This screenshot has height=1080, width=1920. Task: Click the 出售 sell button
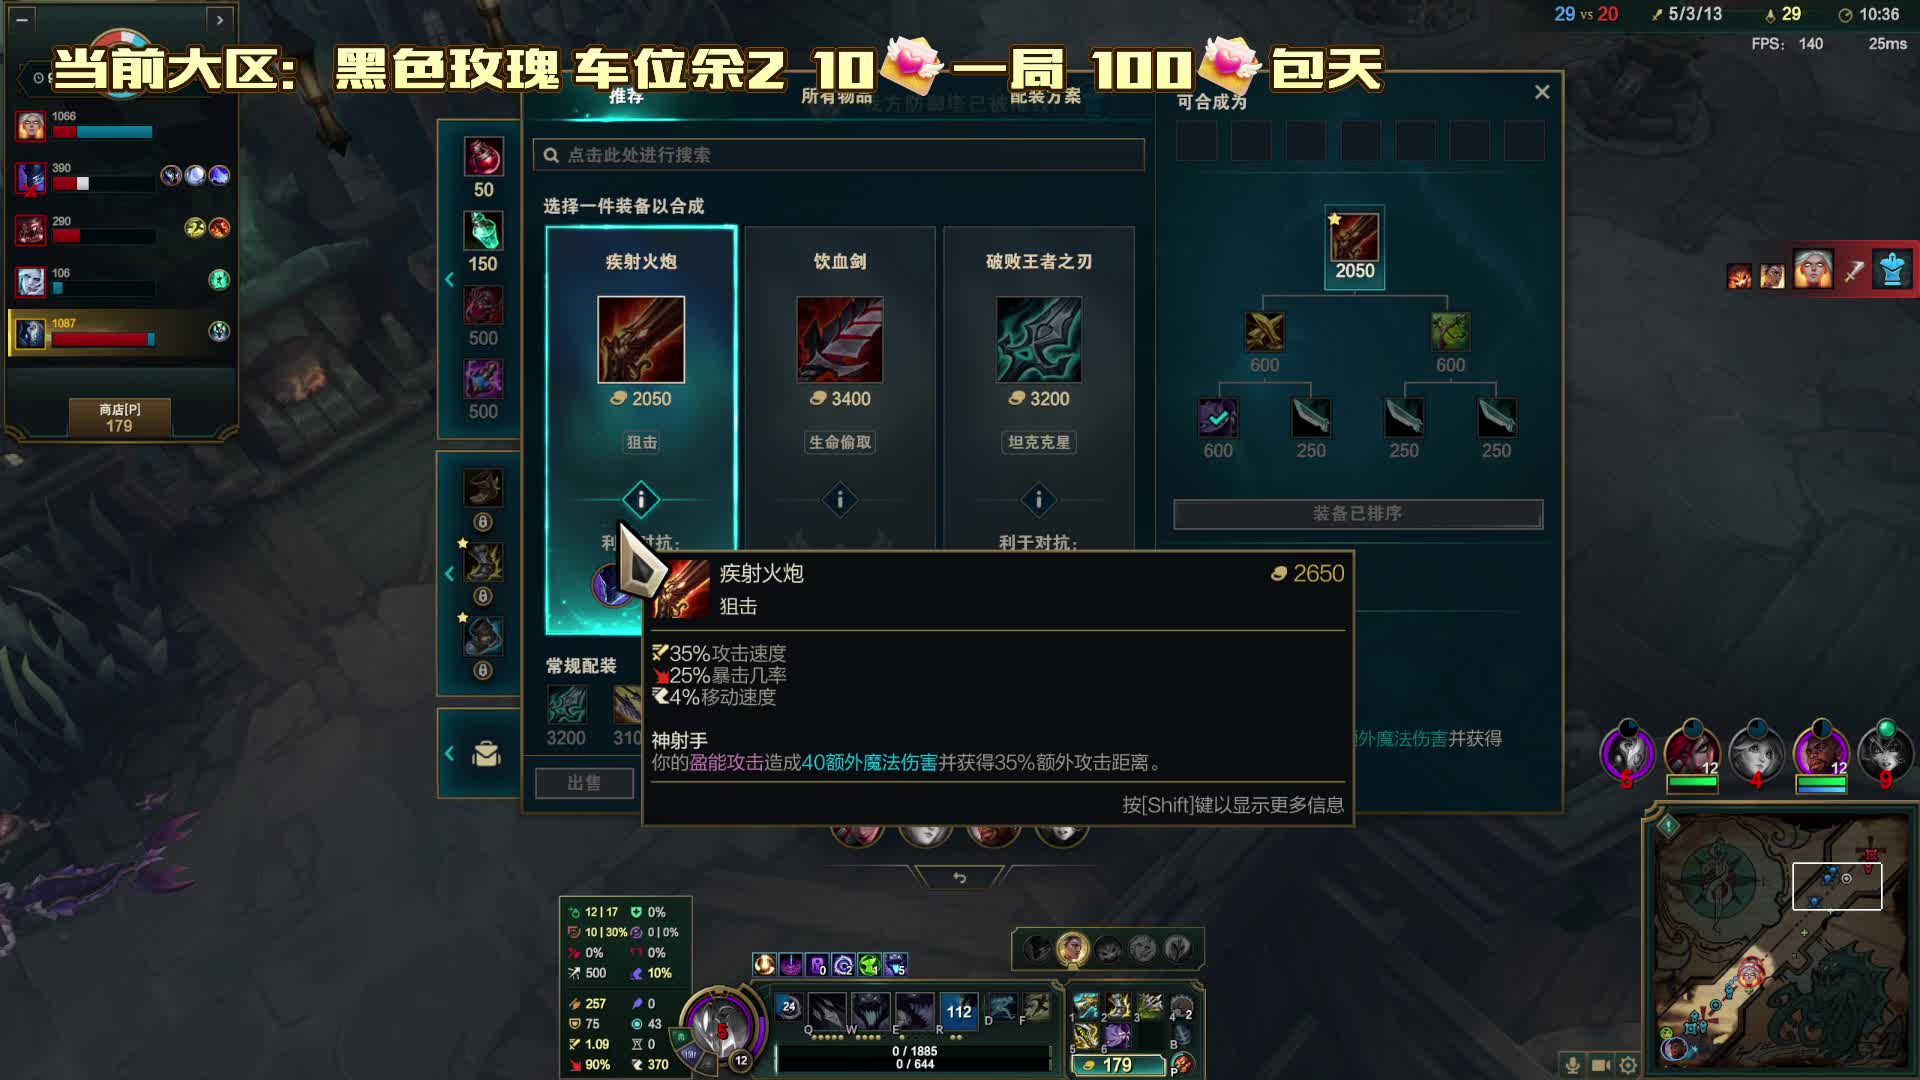[584, 783]
